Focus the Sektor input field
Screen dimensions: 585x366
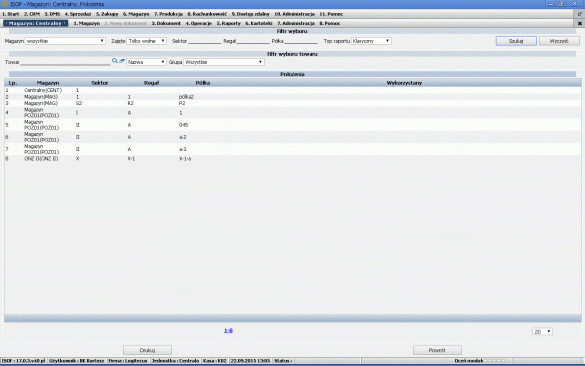(204, 41)
